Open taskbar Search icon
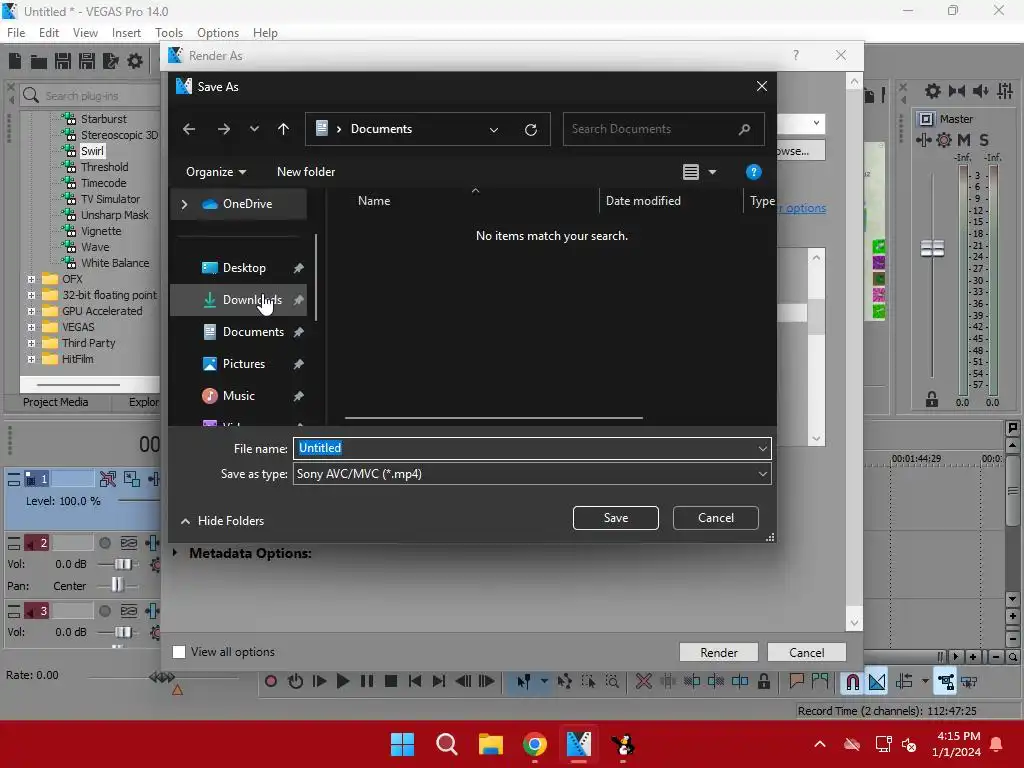This screenshot has height=768, width=1024. tap(447, 744)
